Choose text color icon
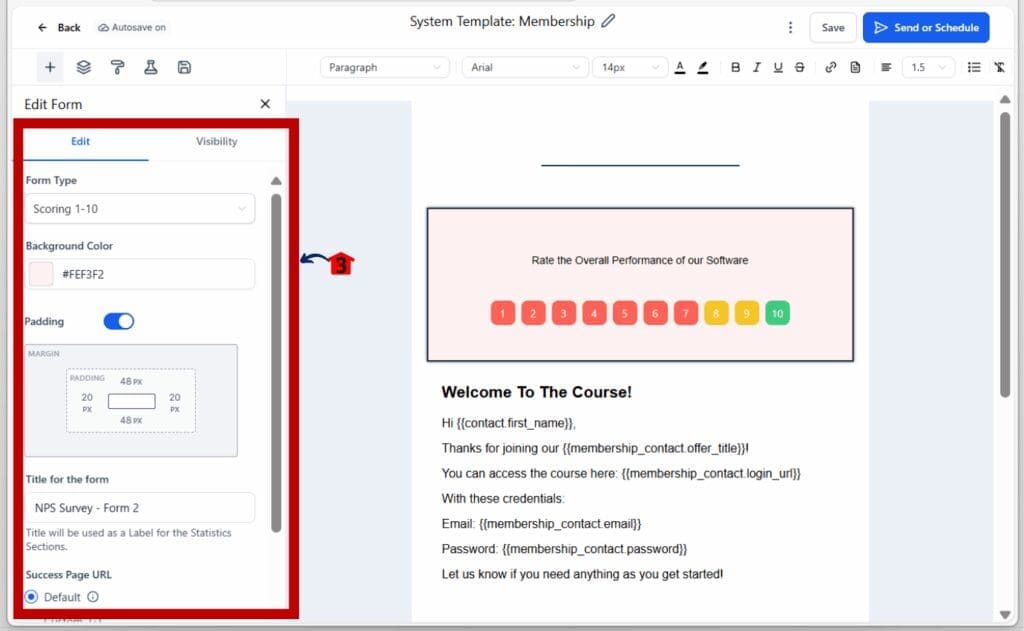Viewport: 1024px width, 631px height. (x=680, y=67)
